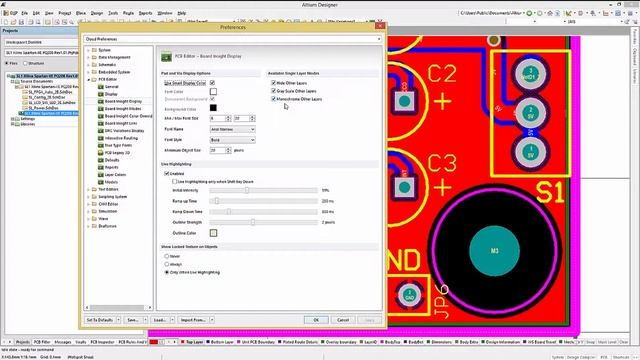The image size is (640, 360).
Task: Open the Reports menu
Action: (145, 13)
